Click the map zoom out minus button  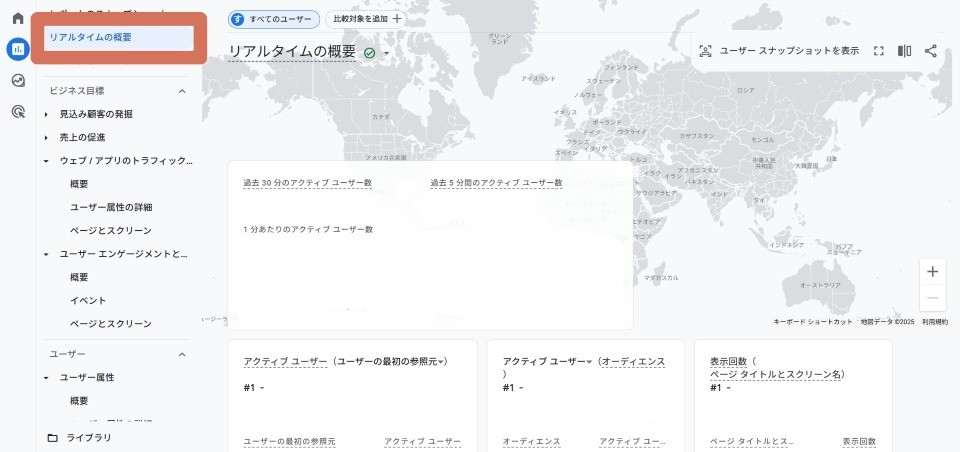click(932, 299)
